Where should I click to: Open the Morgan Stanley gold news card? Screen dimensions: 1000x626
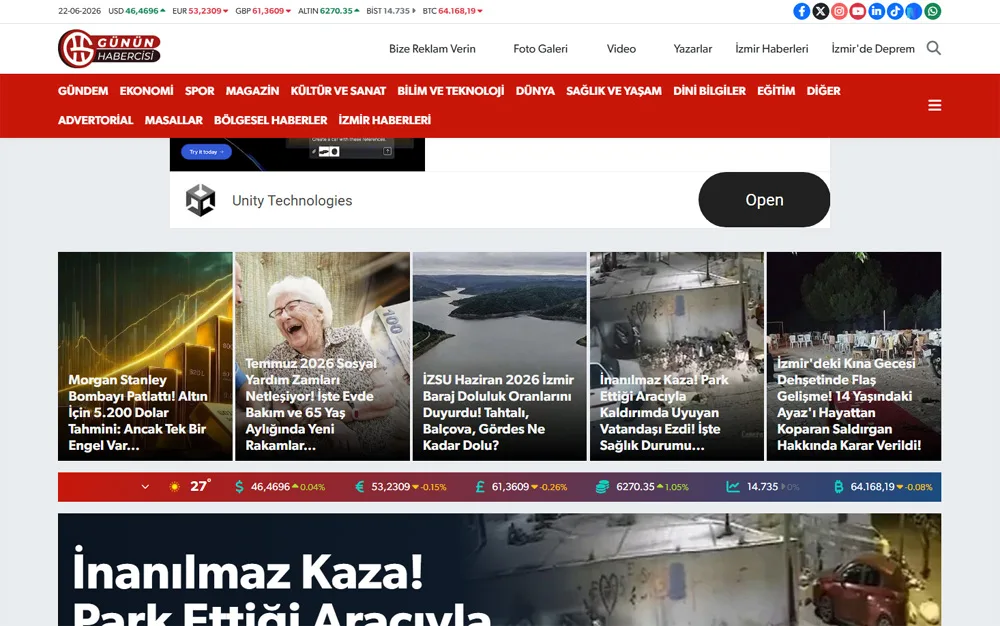click(145, 356)
